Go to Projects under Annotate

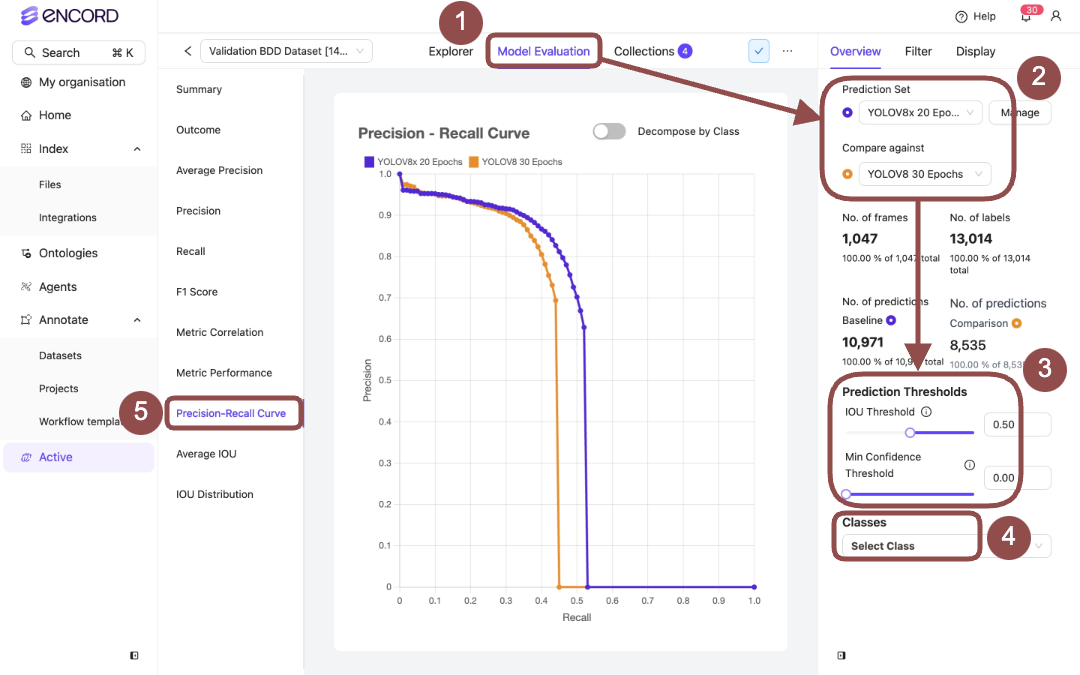(x=59, y=388)
